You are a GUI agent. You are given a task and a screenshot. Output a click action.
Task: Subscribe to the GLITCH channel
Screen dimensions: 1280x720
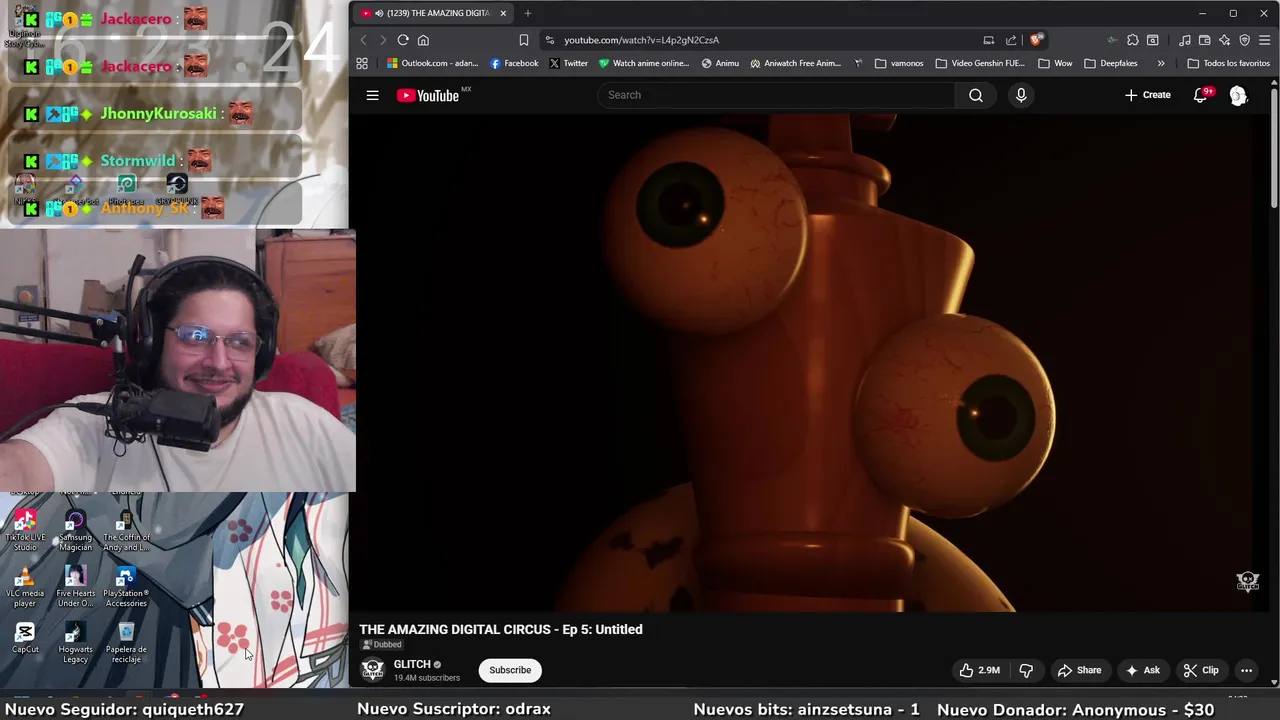coord(510,670)
